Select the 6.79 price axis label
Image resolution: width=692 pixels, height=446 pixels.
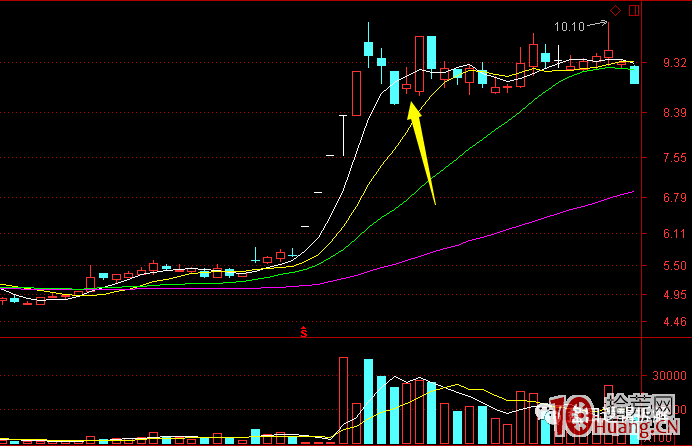tap(675, 197)
